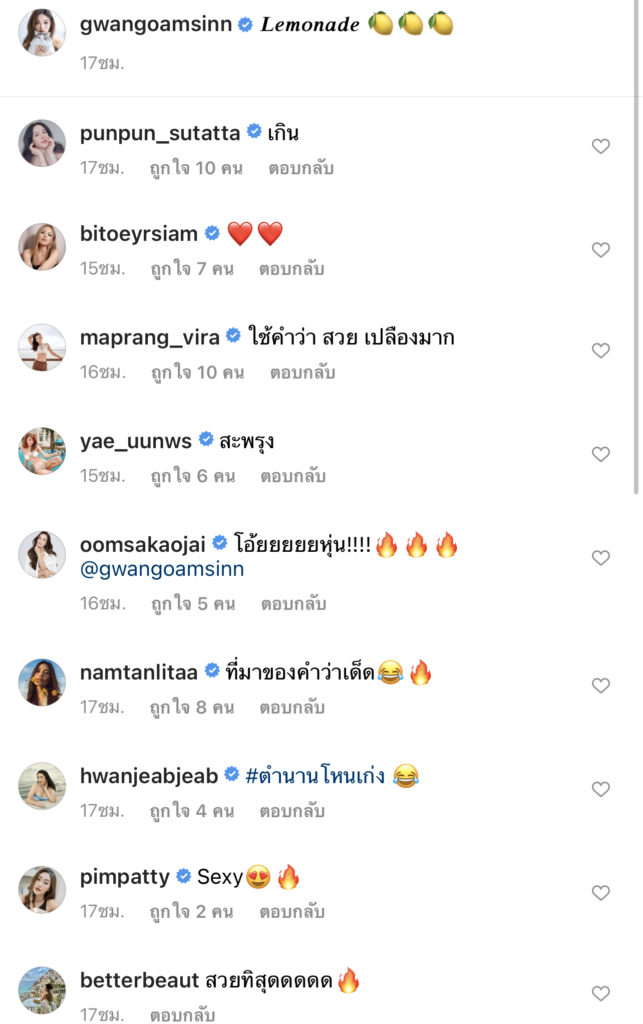Viewport: 643px width, 1024px height.
Task: Open gwangoamsinn's profile picture
Action: [42, 33]
